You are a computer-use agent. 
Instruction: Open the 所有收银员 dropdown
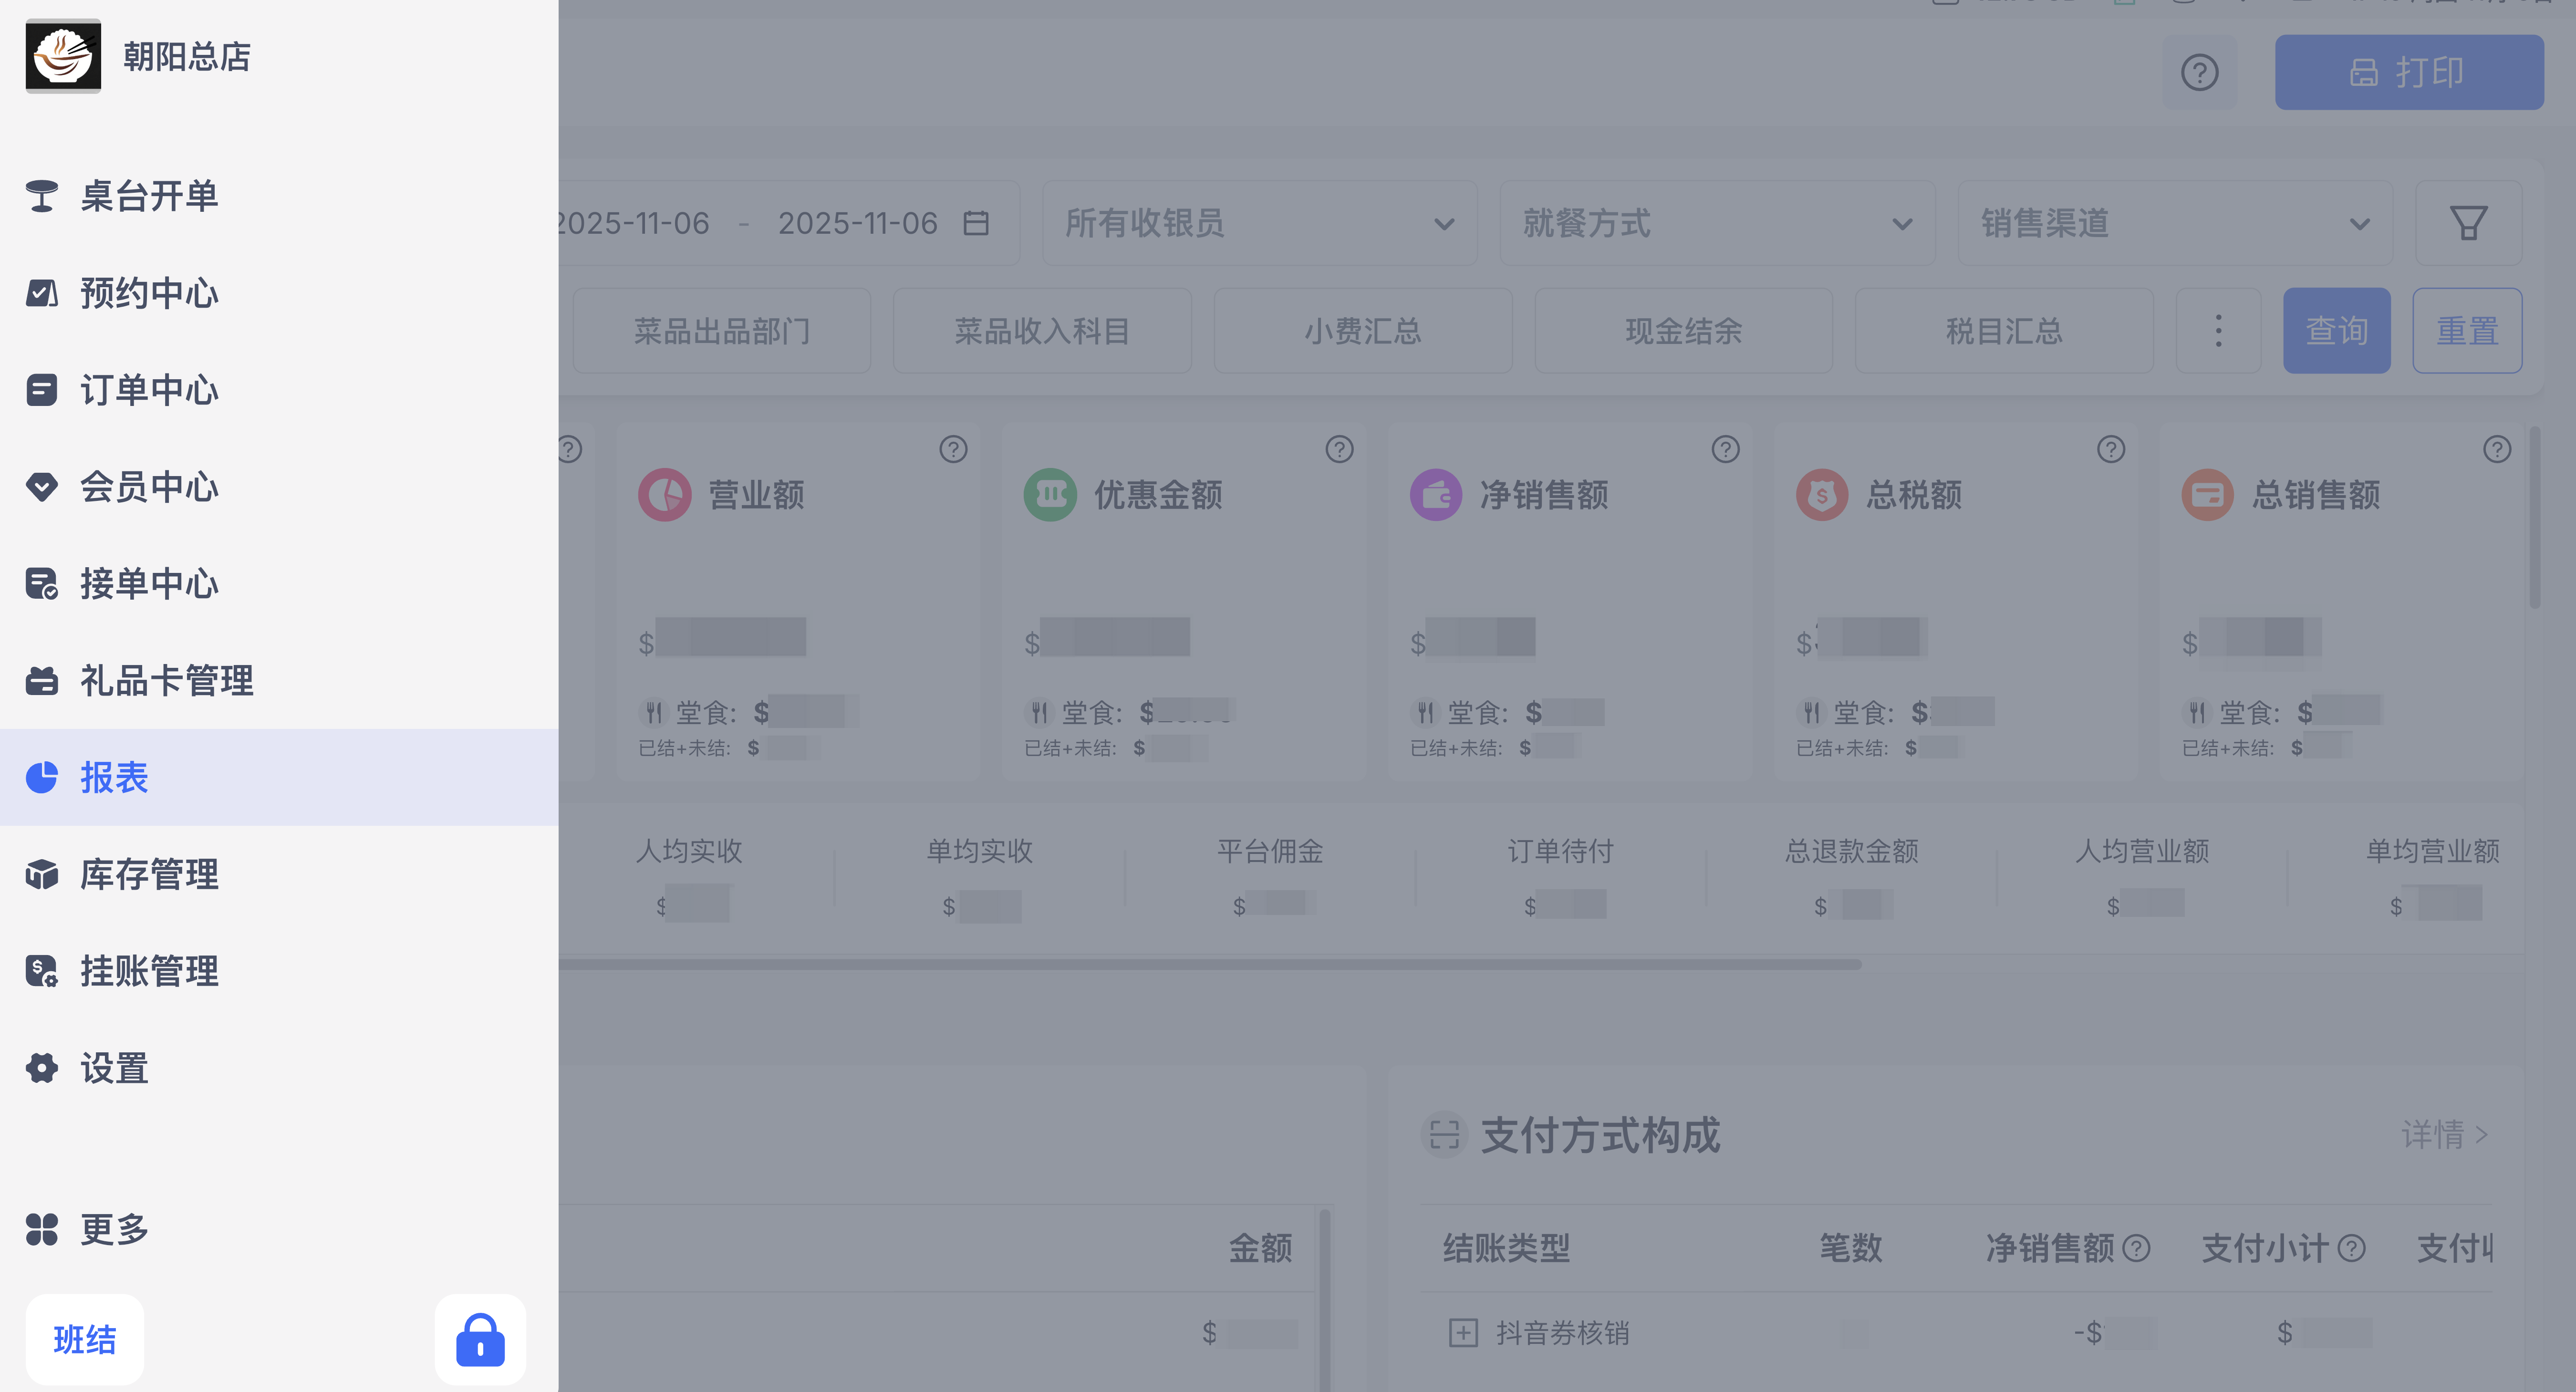coord(1259,223)
